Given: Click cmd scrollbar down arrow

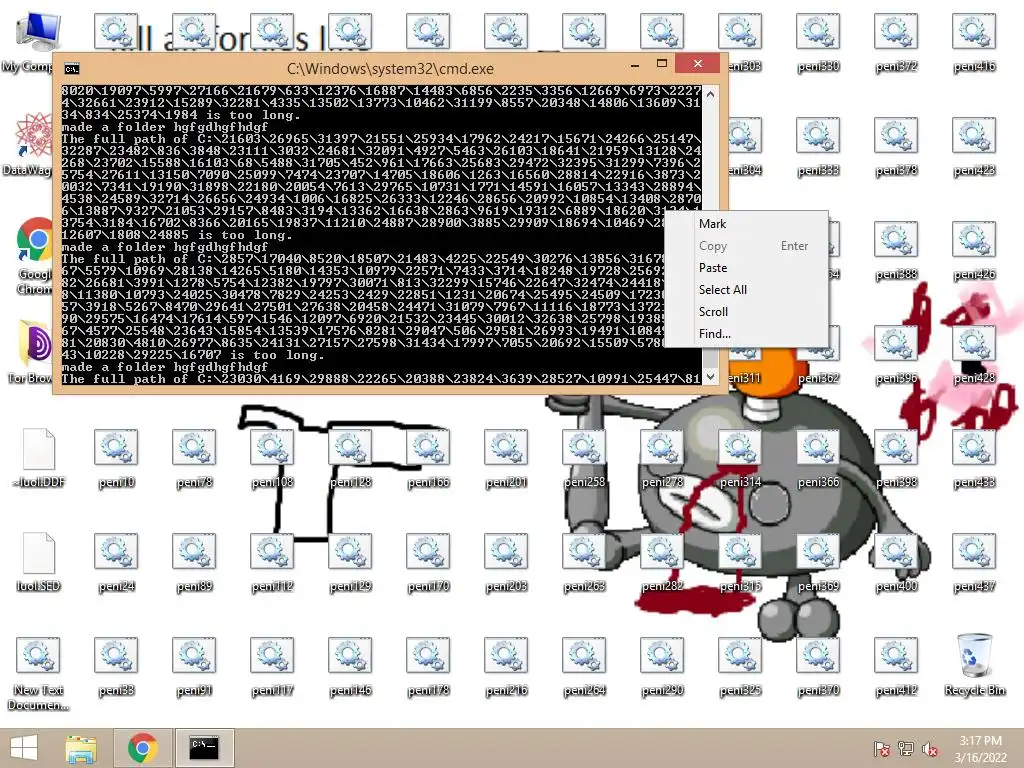Looking at the screenshot, I should click(x=710, y=377).
